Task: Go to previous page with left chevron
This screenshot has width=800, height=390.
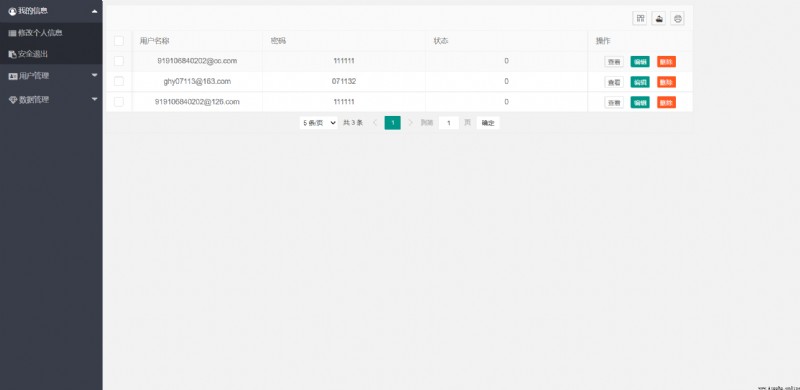Action: [x=375, y=123]
